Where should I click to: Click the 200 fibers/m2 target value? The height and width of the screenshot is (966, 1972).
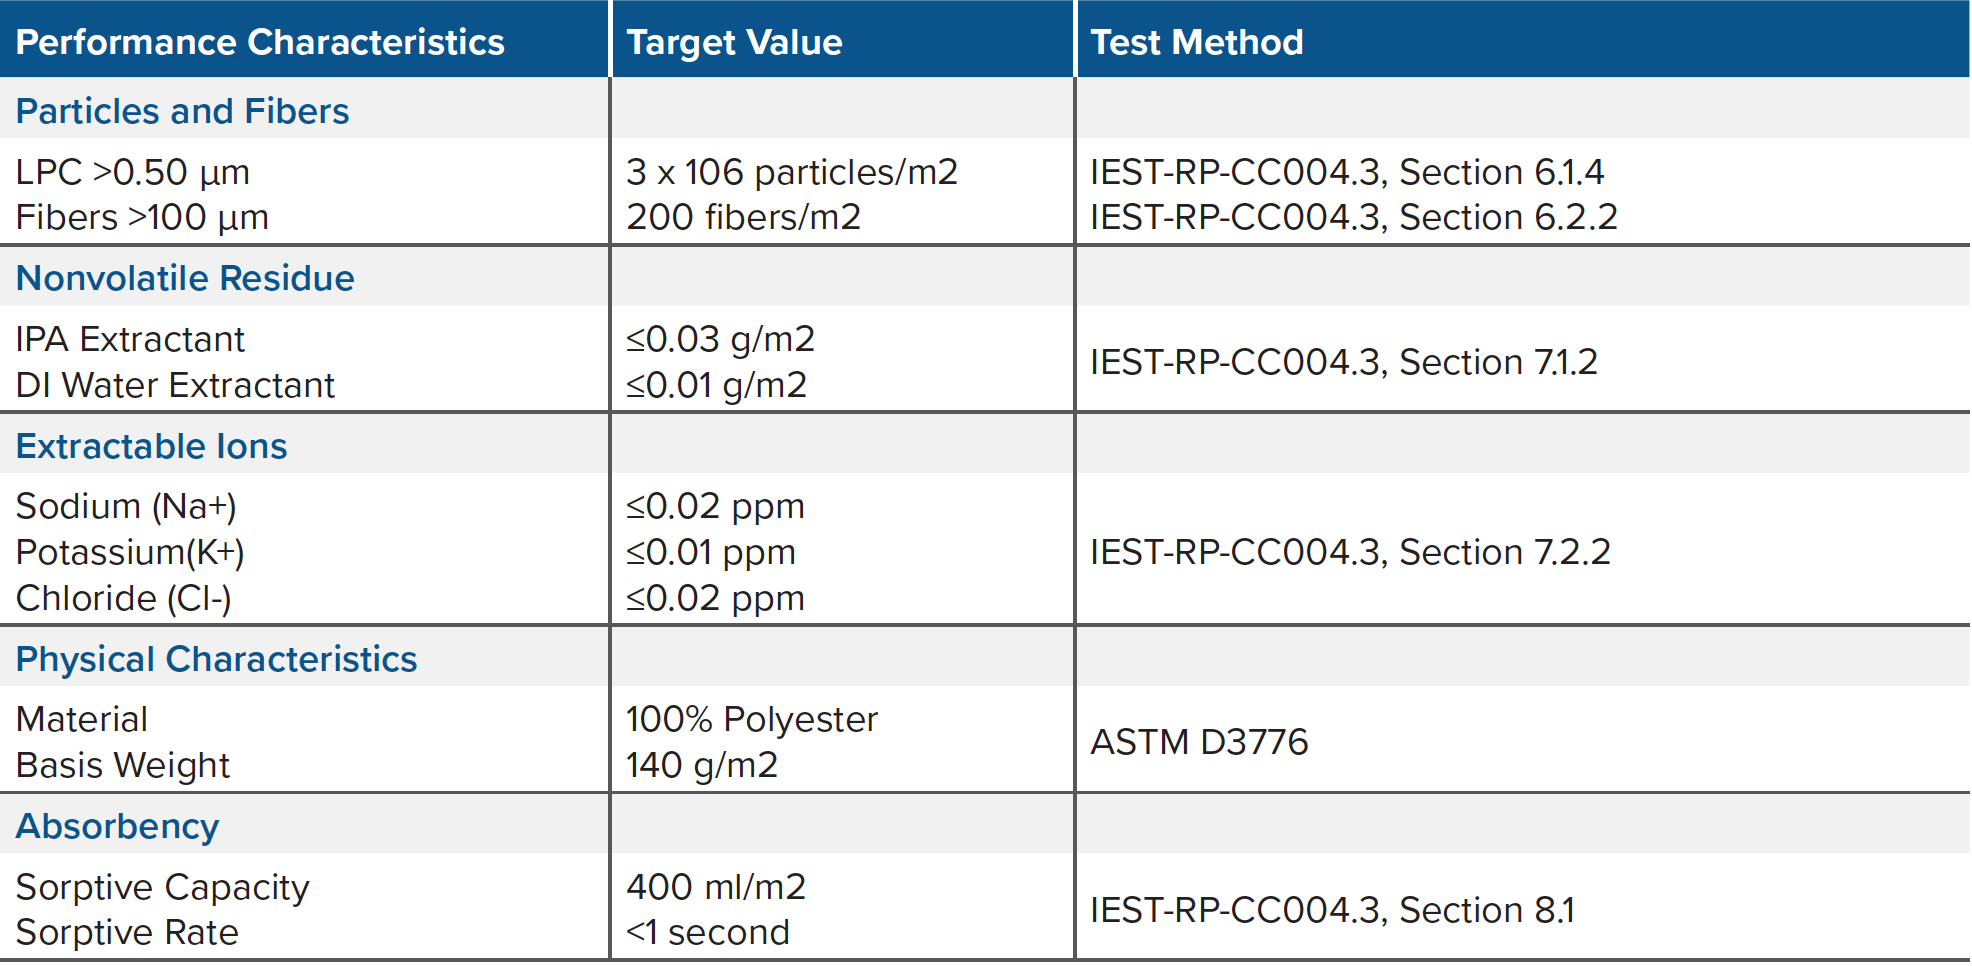tap(743, 217)
